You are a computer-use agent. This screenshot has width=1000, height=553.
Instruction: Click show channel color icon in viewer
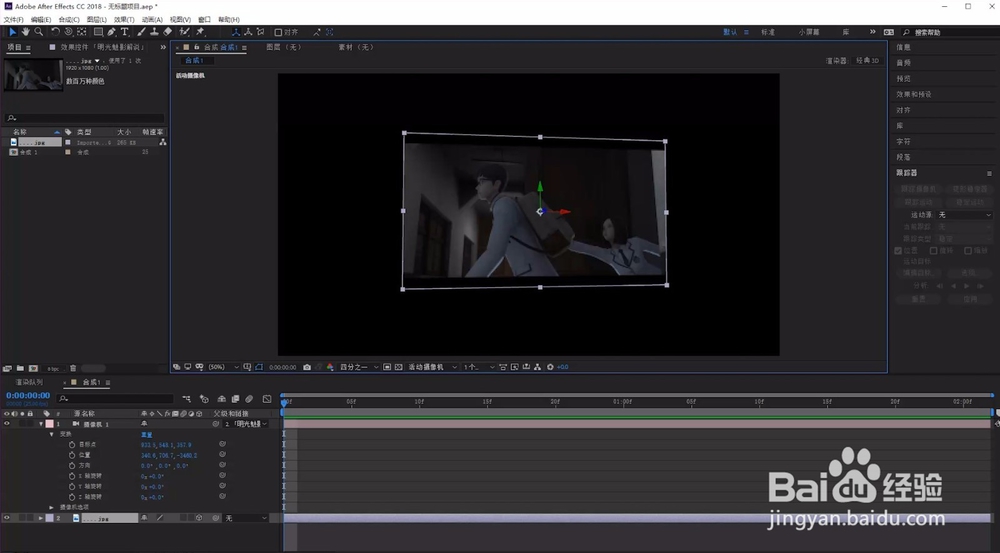point(330,367)
